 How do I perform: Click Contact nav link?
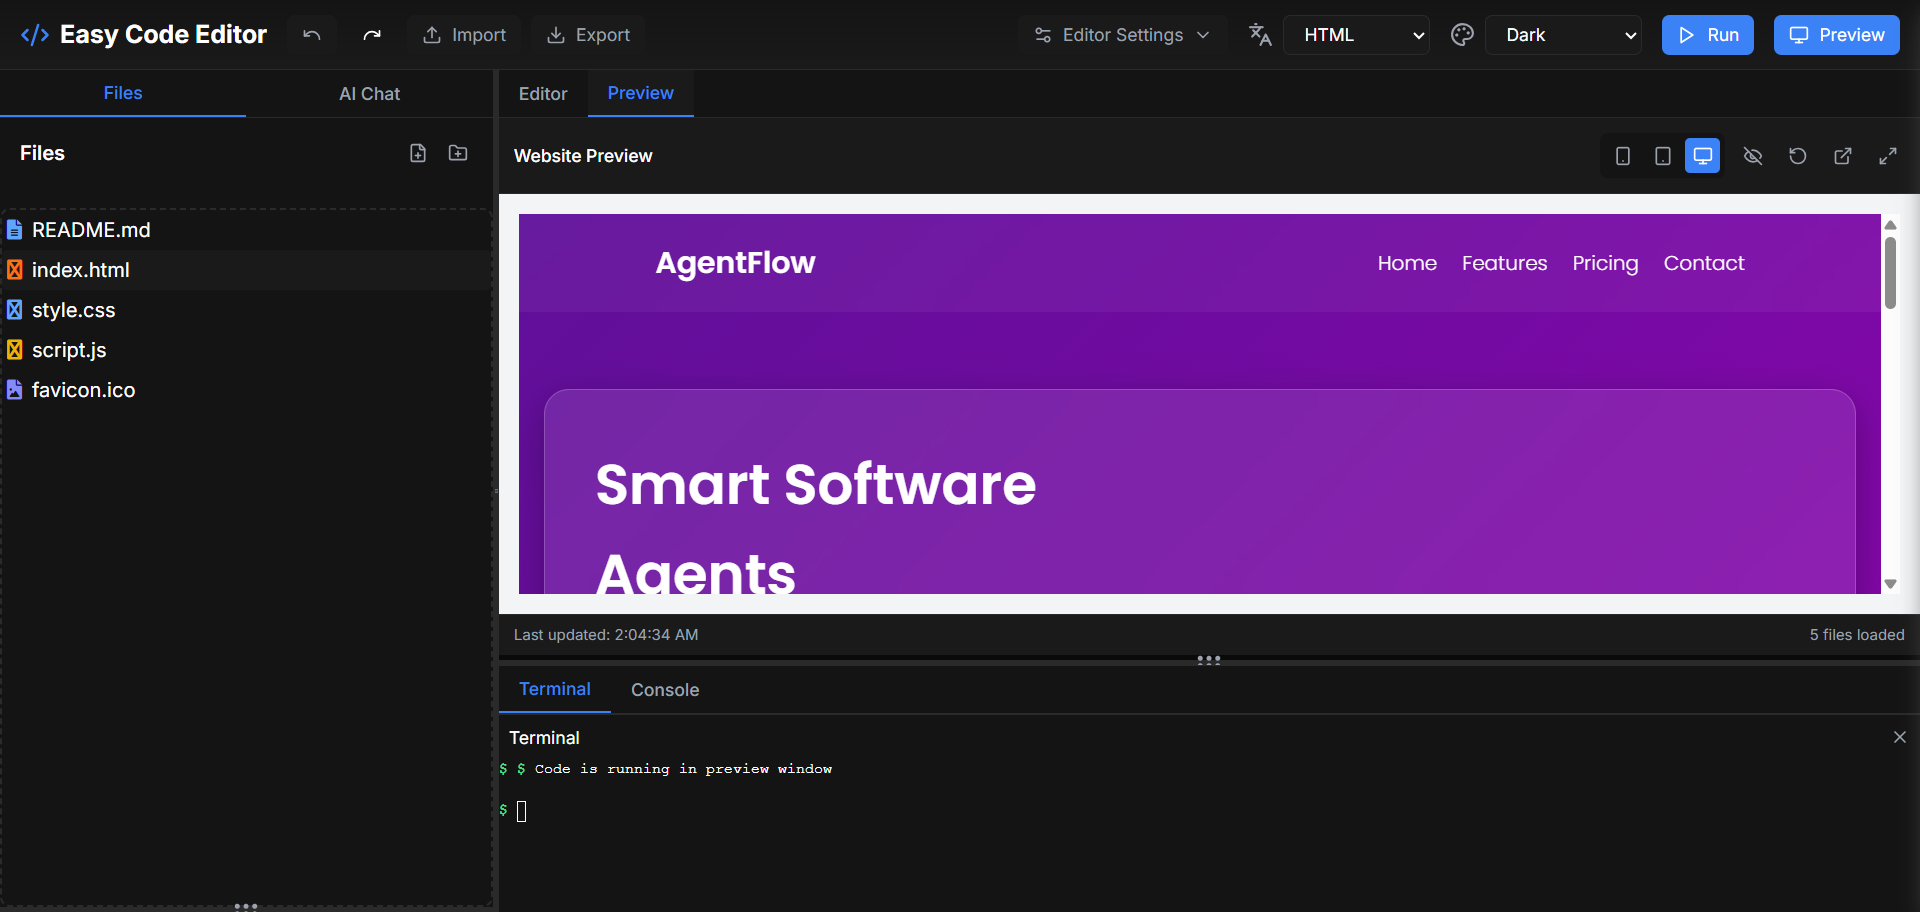tap(1704, 263)
